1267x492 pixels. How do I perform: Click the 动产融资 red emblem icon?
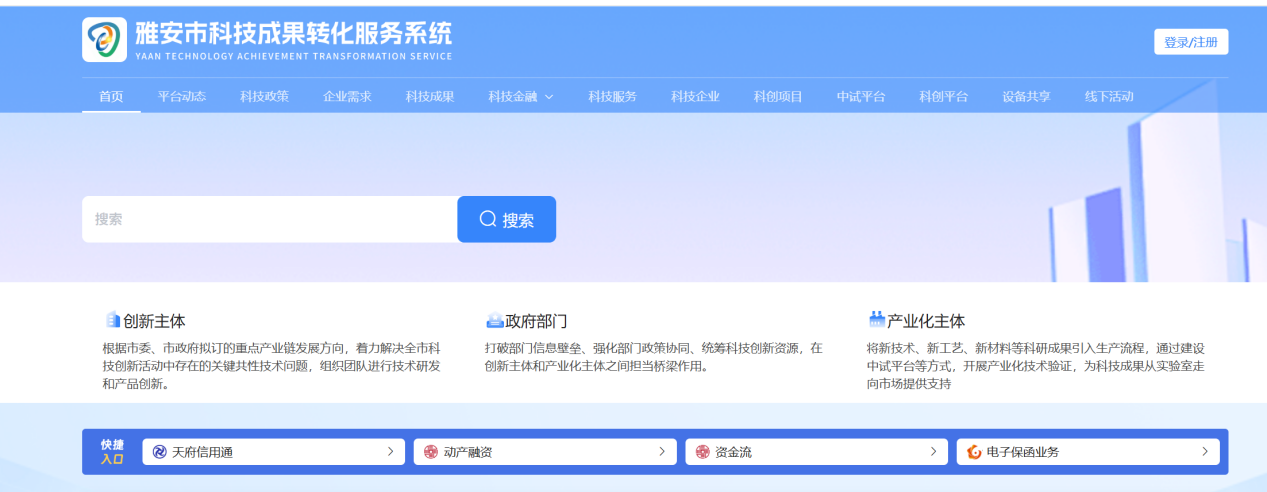[x=431, y=452]
